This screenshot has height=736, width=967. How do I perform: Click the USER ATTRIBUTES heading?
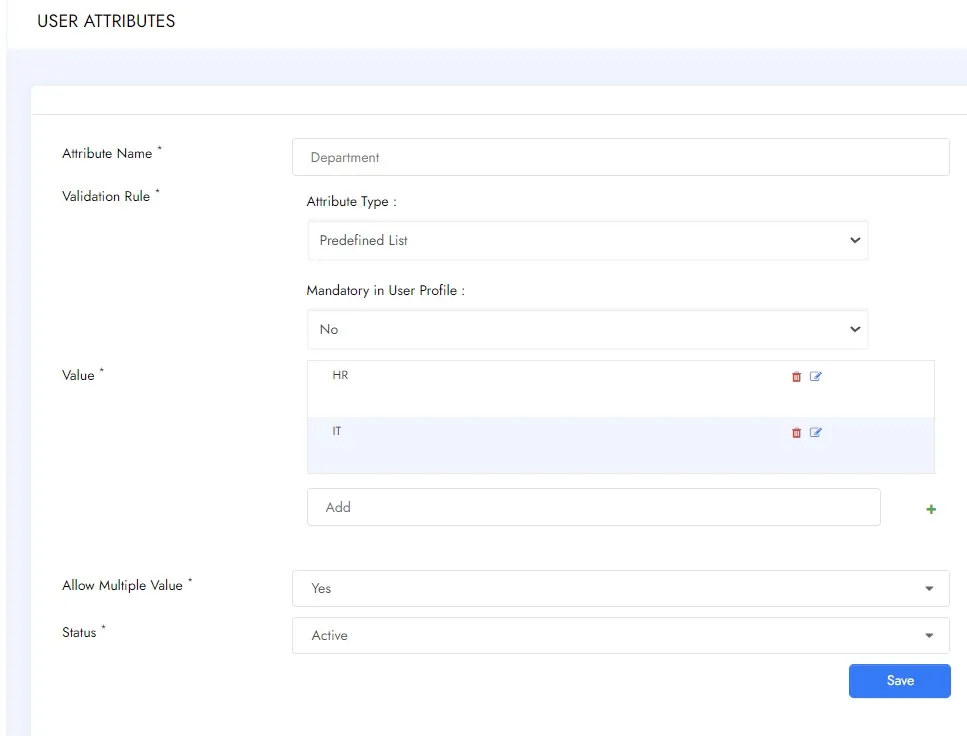[x=106, y=21]
